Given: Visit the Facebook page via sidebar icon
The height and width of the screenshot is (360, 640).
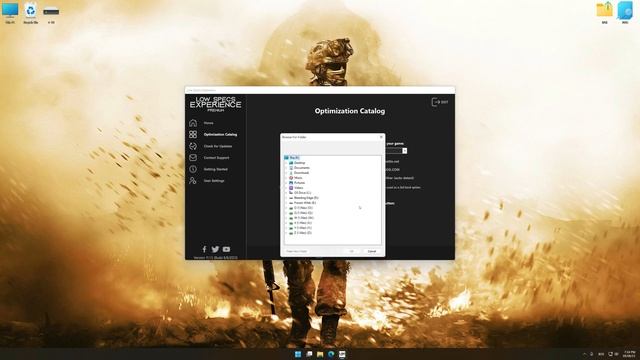Looking at the screenshot, I should [x=204, y=249].
